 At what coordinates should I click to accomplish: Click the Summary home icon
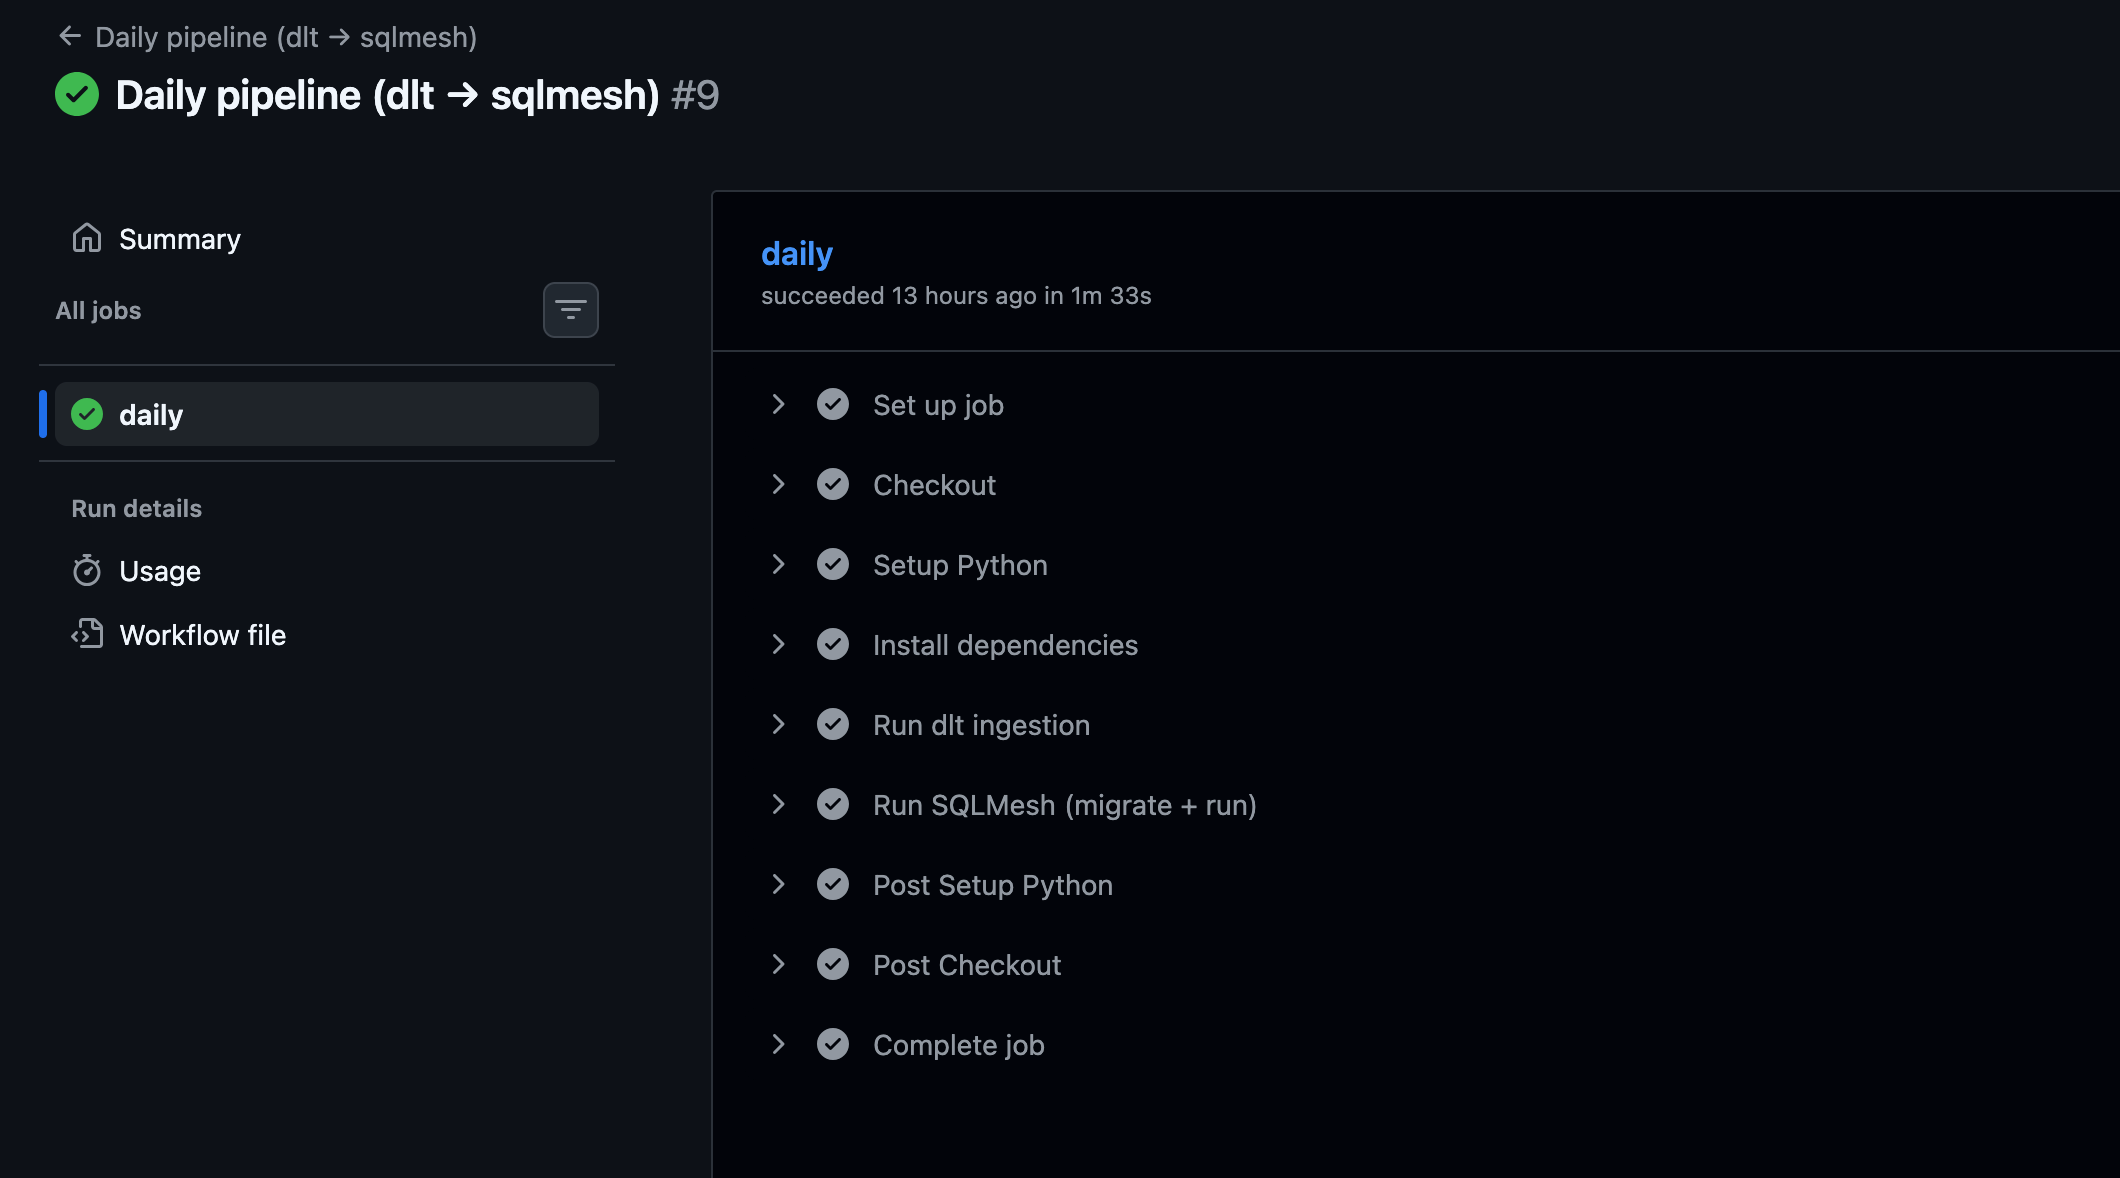(87, 239)
